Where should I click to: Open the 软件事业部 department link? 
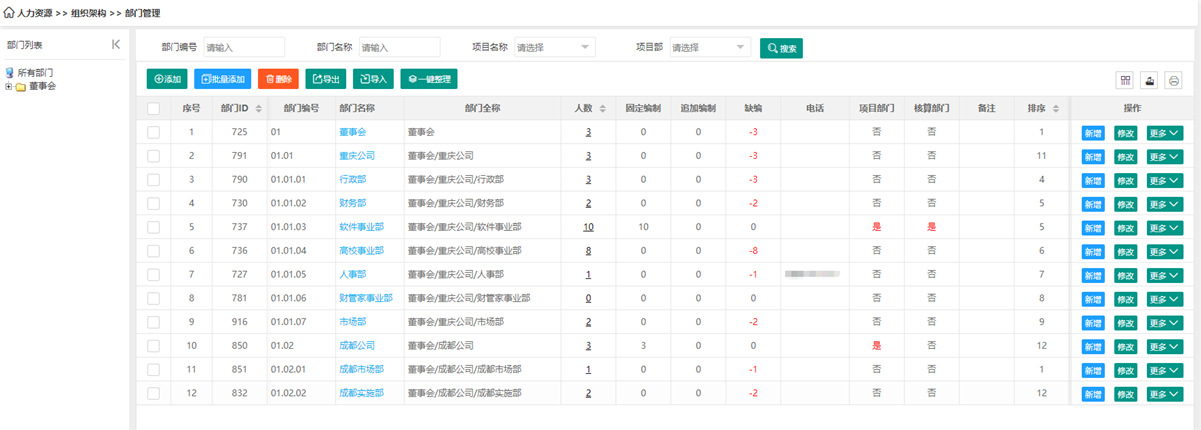(x=361, y=227)
